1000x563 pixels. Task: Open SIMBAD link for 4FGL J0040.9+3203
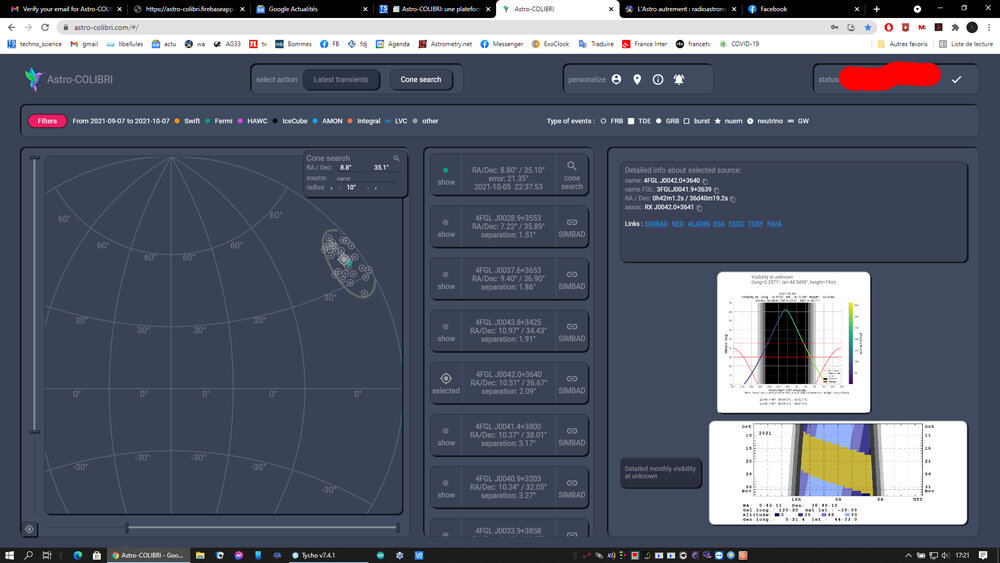(x=571, y=488)
